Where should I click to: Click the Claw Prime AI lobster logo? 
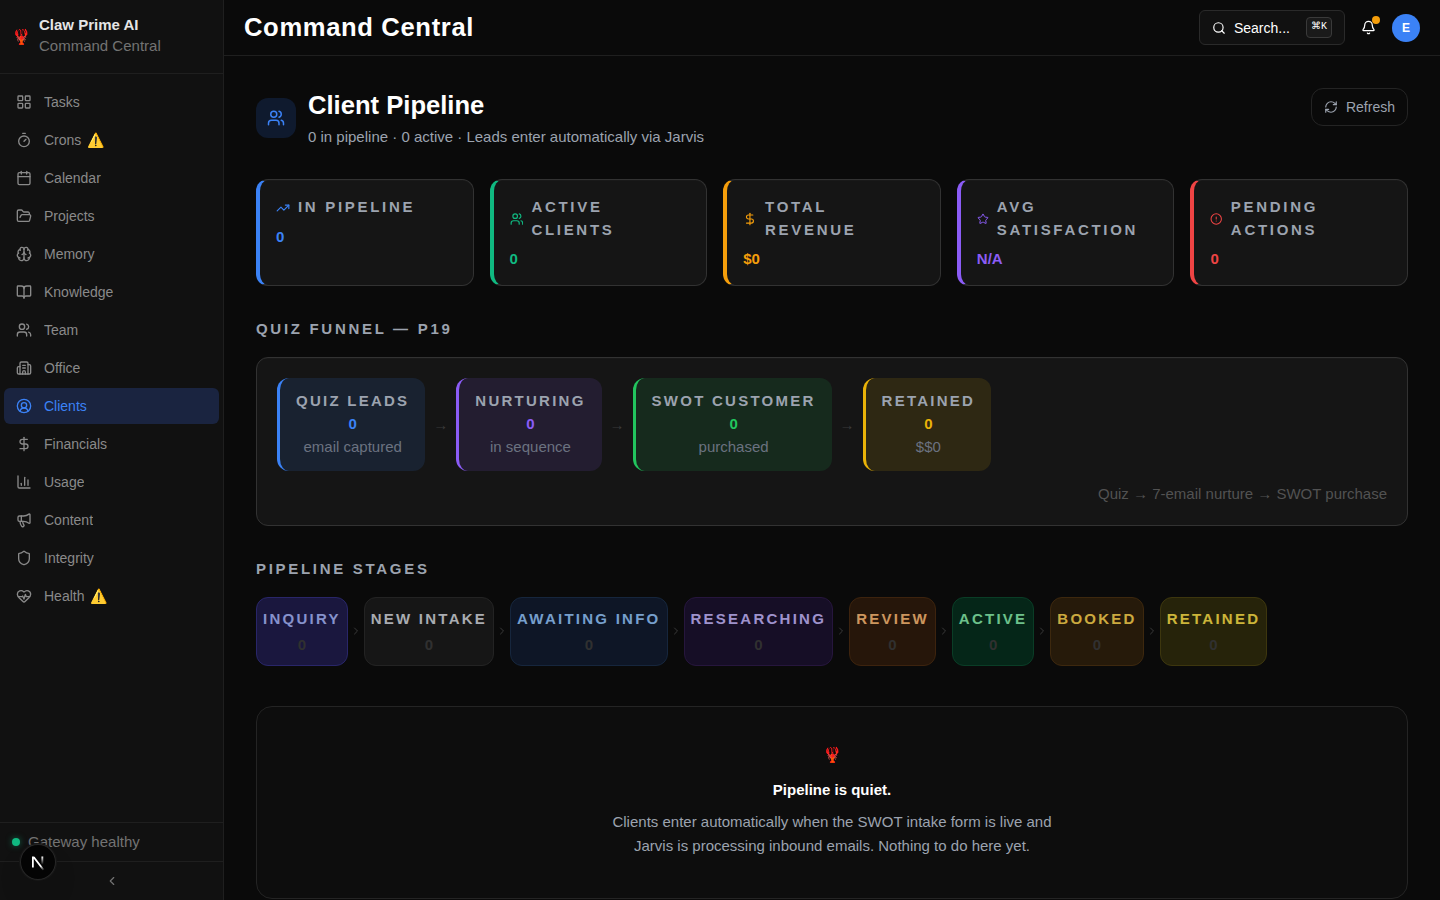(x=21, y=36)
